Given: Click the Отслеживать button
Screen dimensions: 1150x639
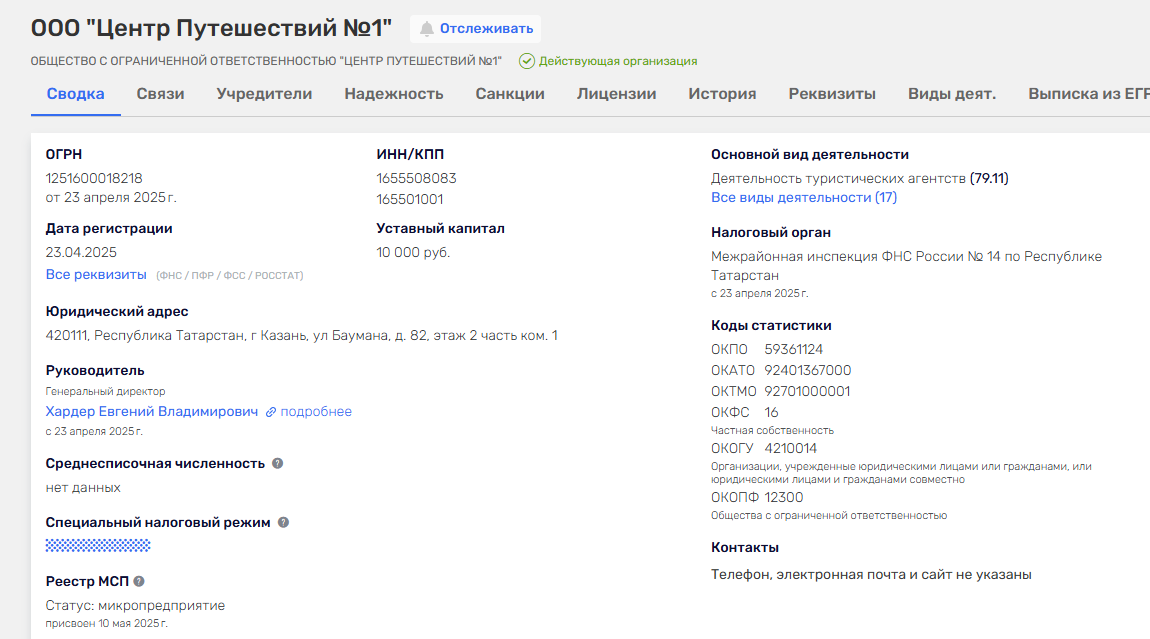Looking at the screenshot, I should (475, 29).
